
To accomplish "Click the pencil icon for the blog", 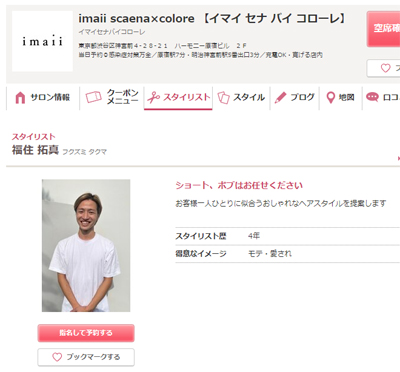I will [x=280, y=97].
